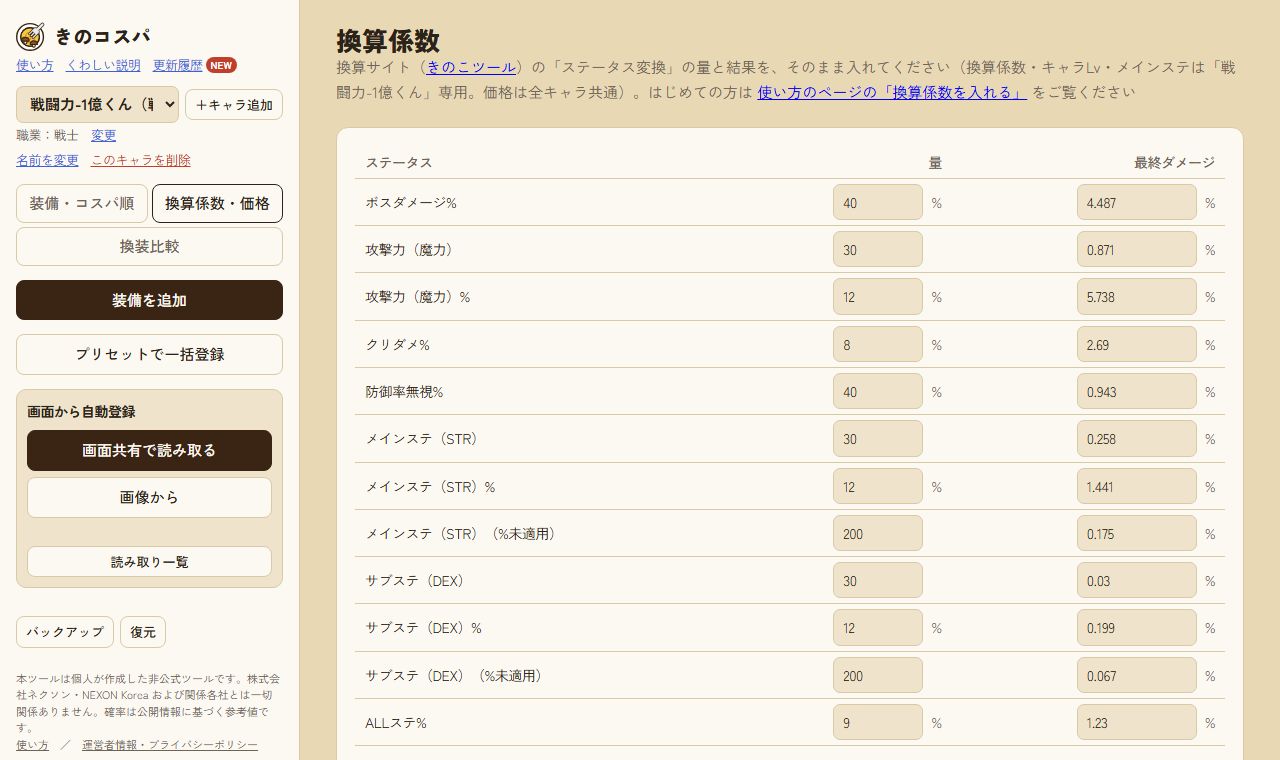Click the NEW badge next to 更新履歴
This screenshot has height=760, width=1280.
click(x=222, y=65)
